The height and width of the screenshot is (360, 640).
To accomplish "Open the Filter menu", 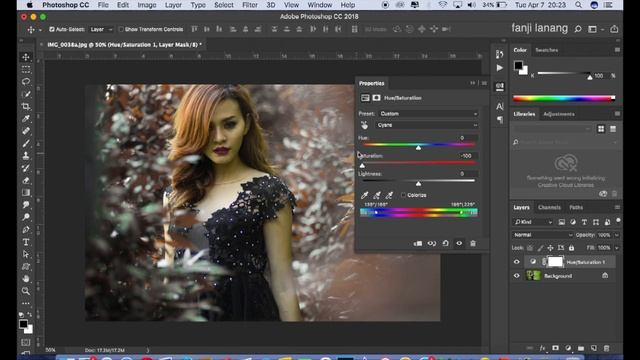I will point(250,5).
